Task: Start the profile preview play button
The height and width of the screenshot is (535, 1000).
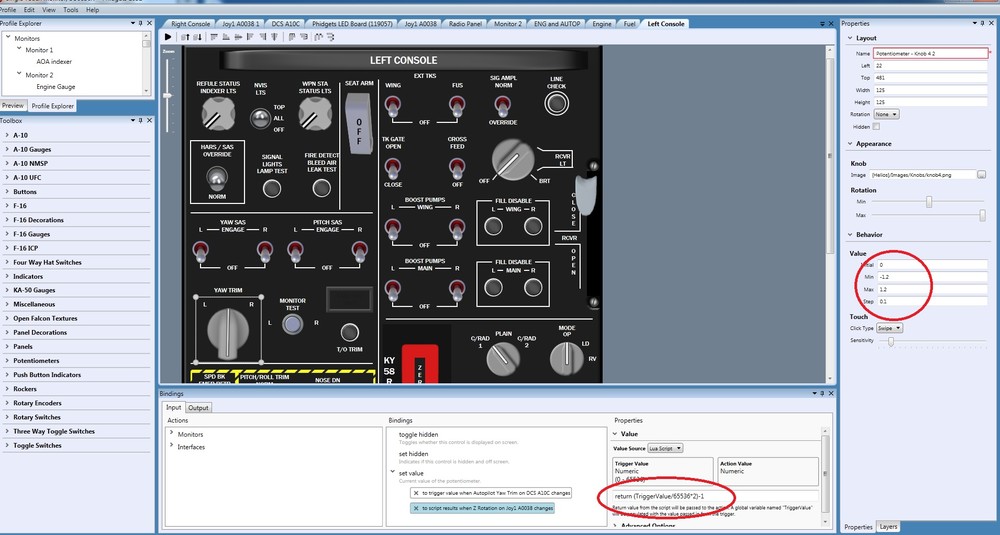Action: coord(168,37)
